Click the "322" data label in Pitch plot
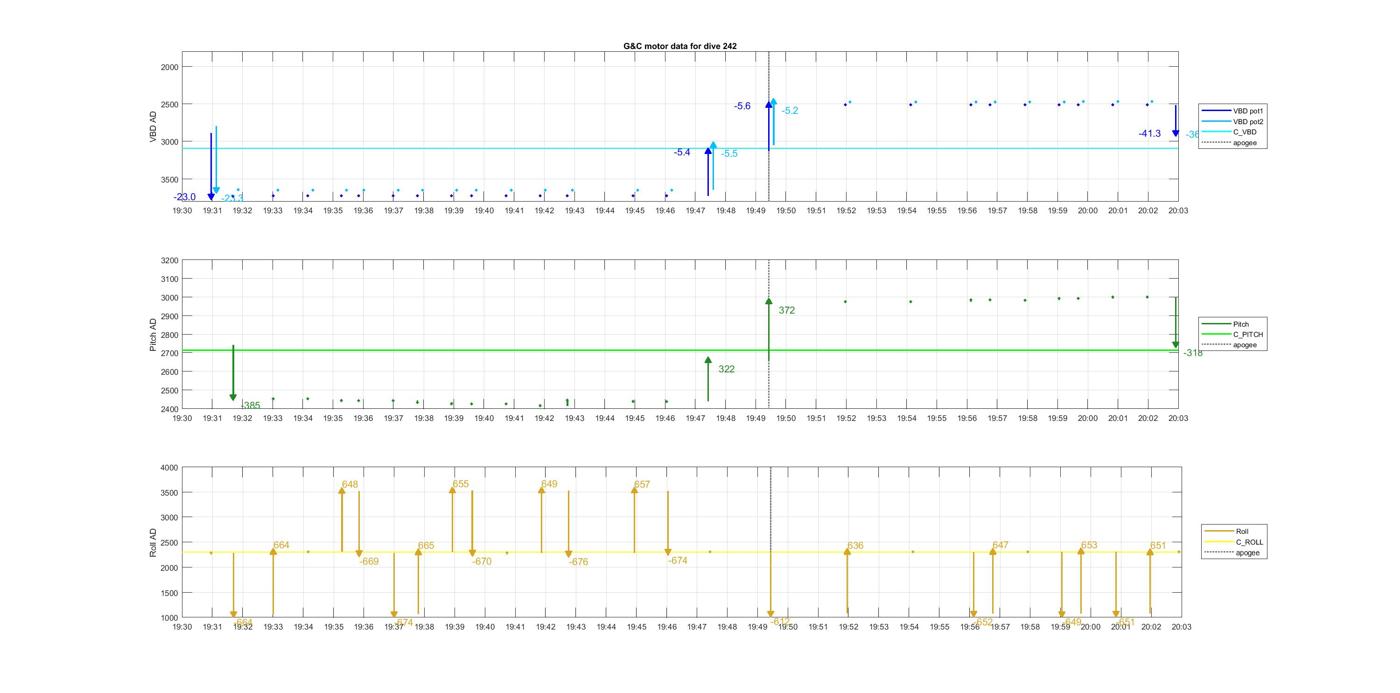Viewport: 1400px width, 693px height. click(x=726, y=369)
